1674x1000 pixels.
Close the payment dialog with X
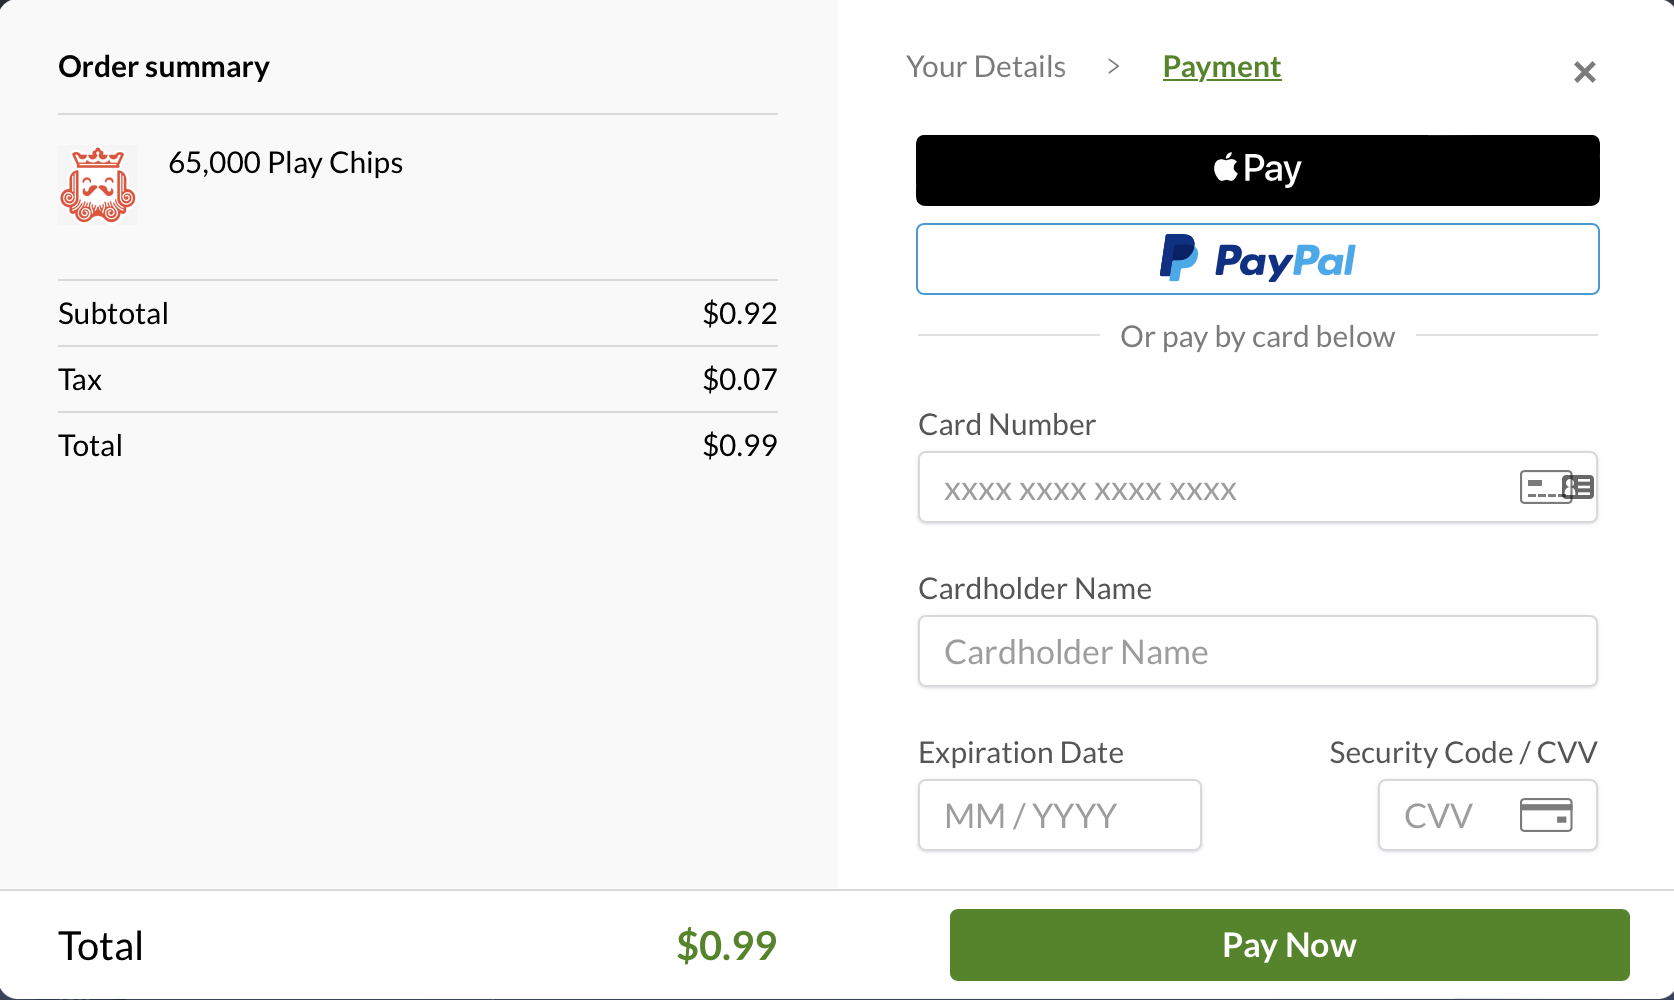pos(1584,72)
